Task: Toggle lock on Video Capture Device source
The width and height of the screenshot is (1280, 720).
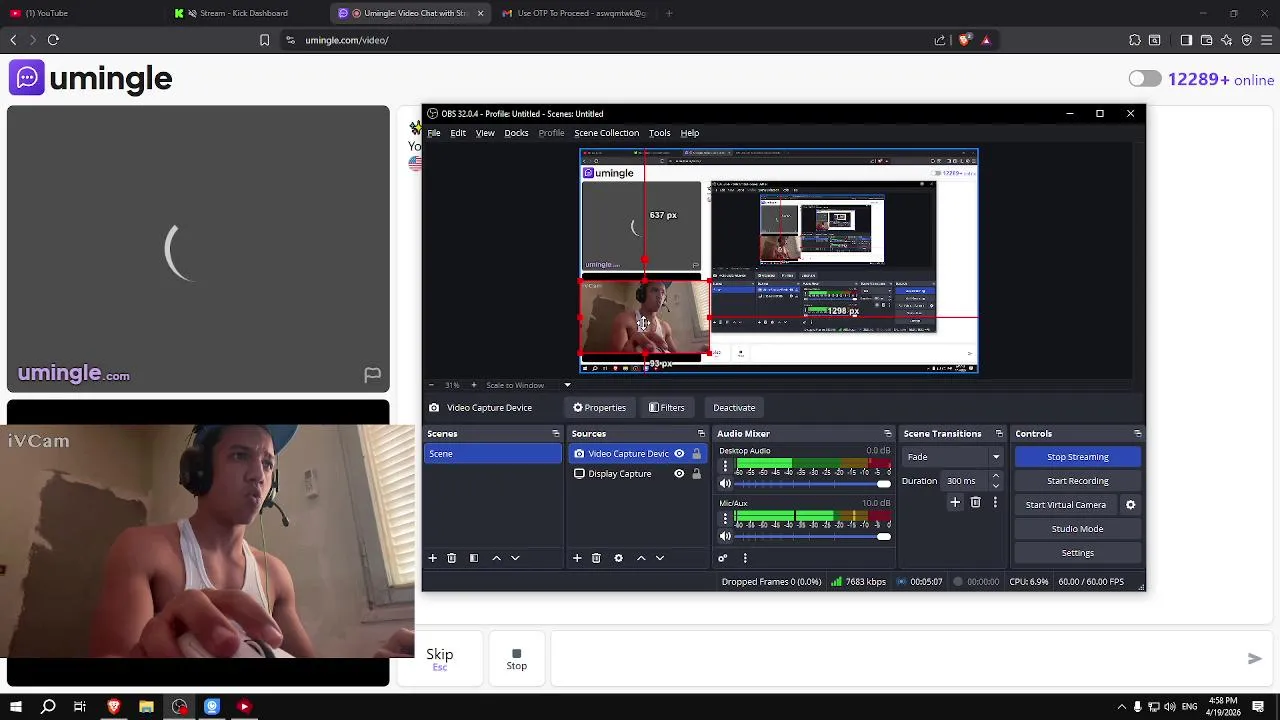Action: pos(696,454)
